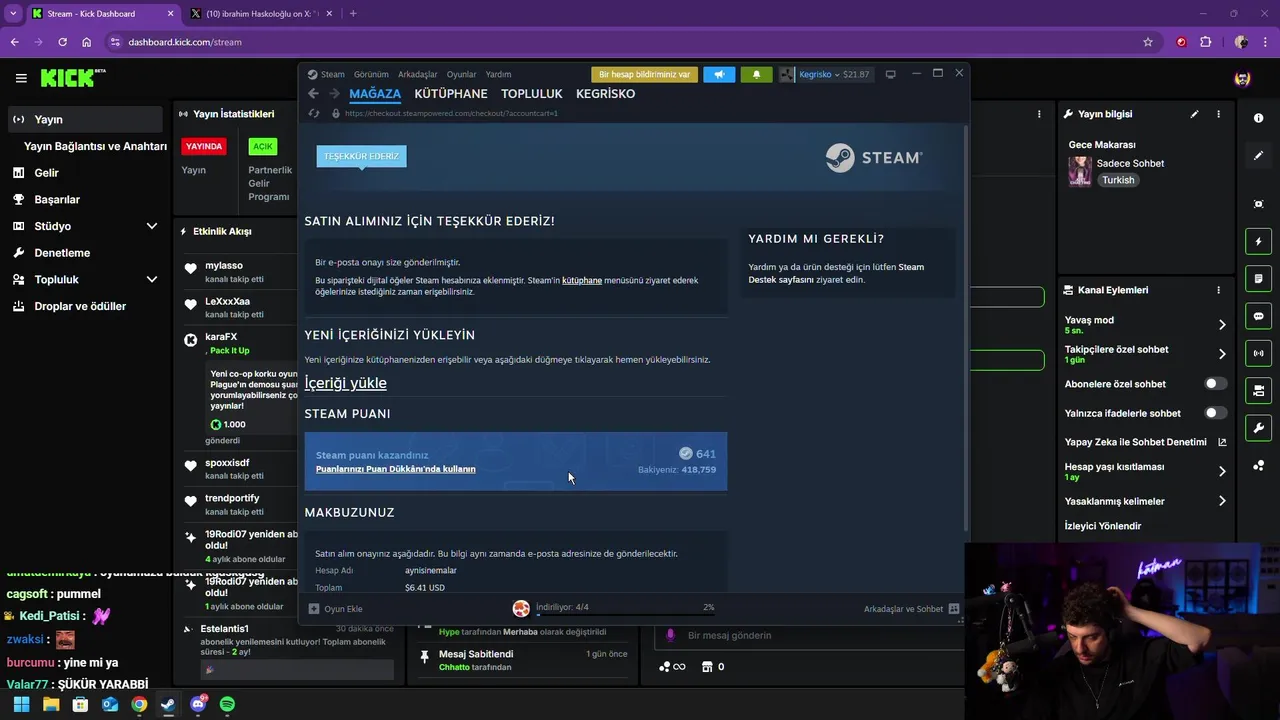Open the KEGRISKO profile tab in Steam
1280x720 pixels.
tap(605, 94)
